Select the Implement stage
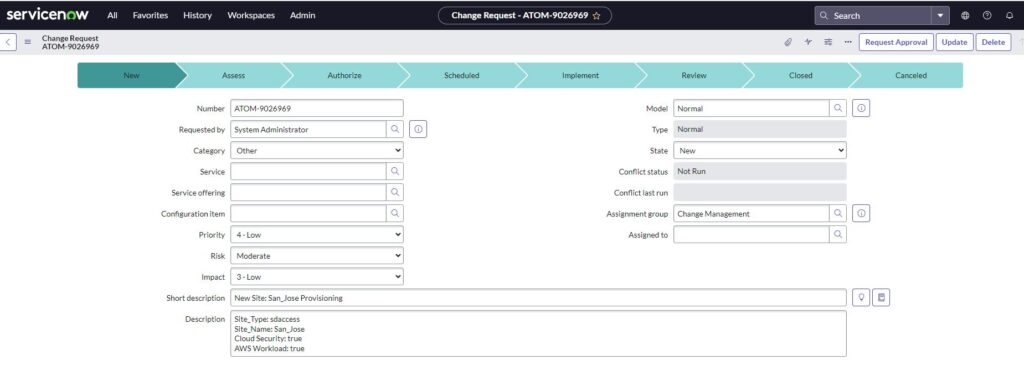 click(580, 75)
